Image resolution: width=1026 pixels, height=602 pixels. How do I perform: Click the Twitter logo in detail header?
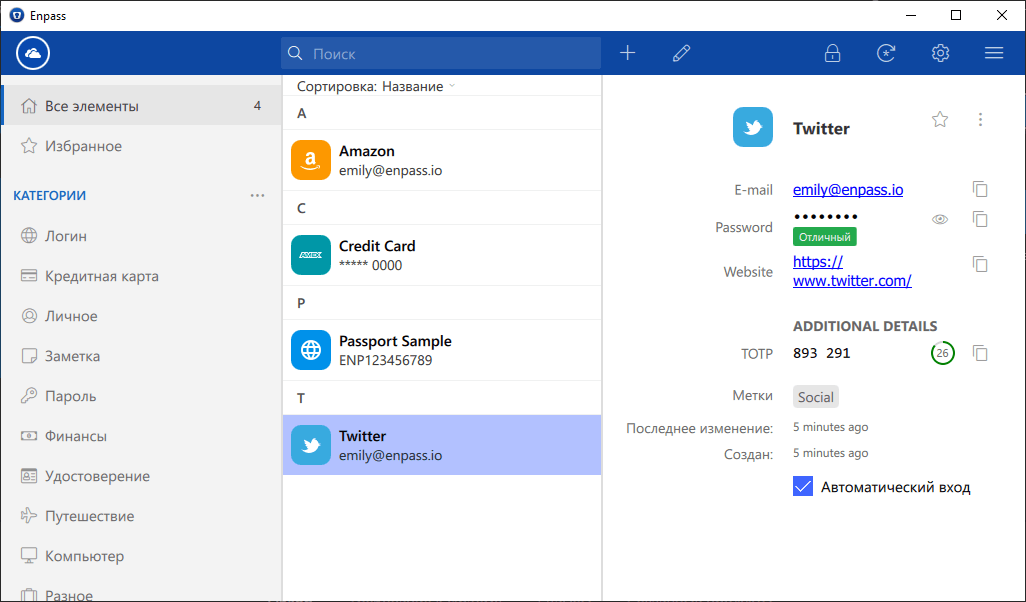coord(752,127)
